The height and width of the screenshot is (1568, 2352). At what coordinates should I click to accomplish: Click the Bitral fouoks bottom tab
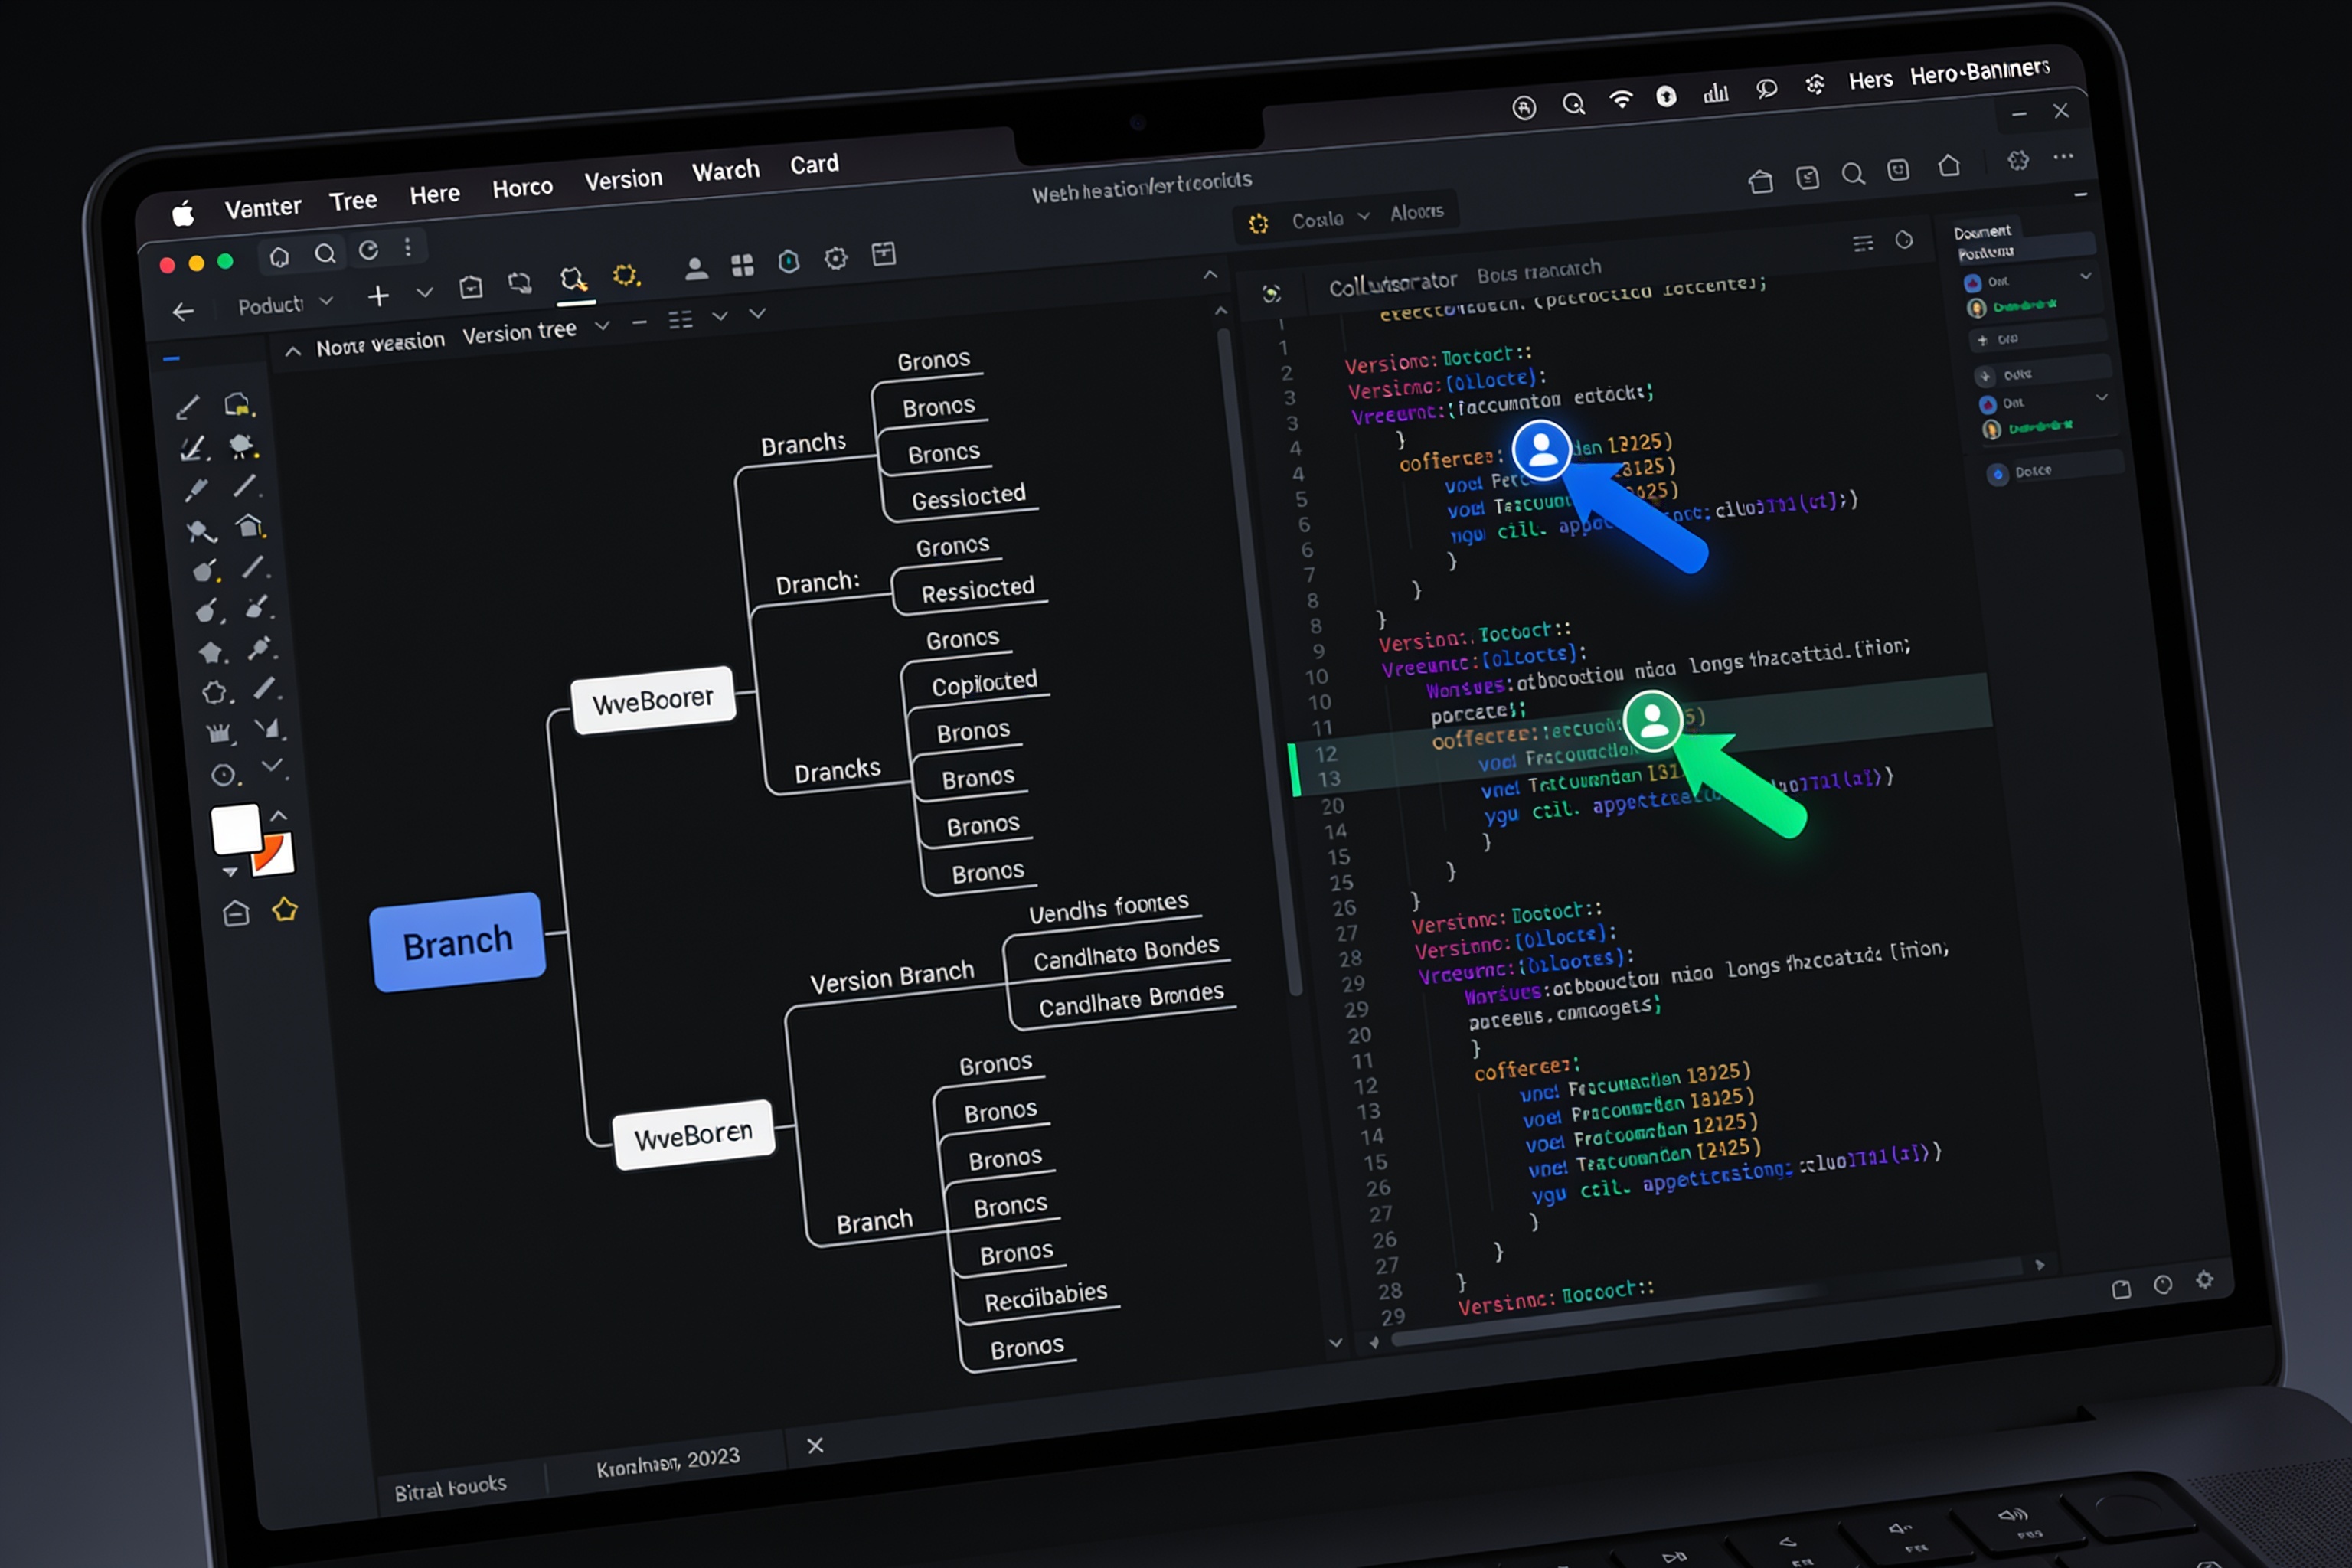click(x=450, y=1487)
